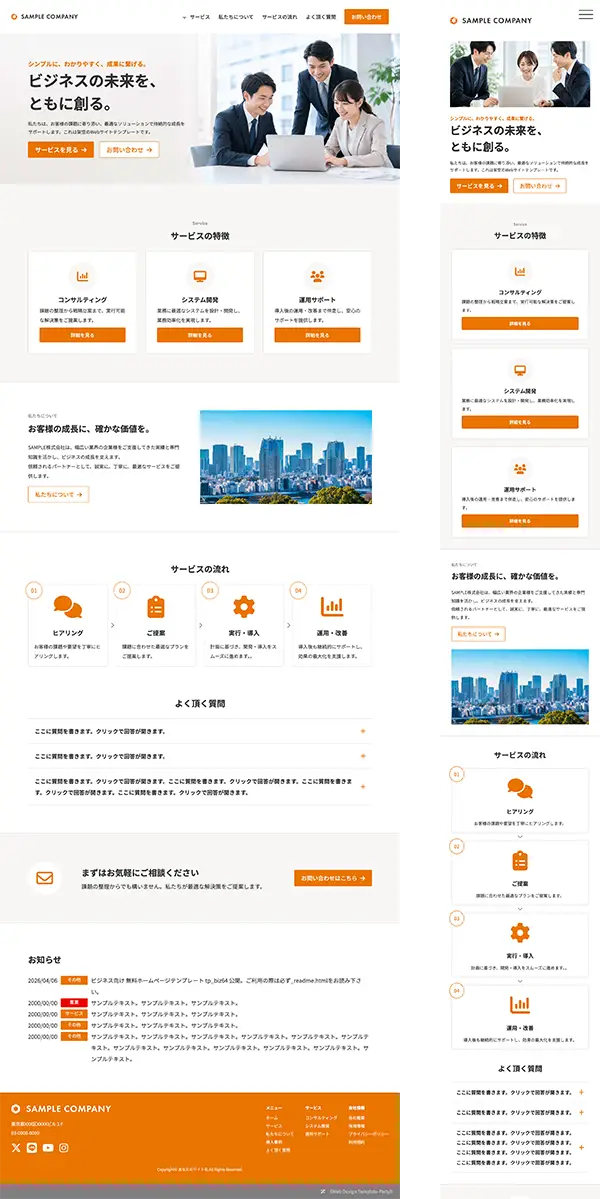Click the desktop clipboard icon for ご提案
The width and height of the screenshot is (600, 1199).
[x=156, y=606]
